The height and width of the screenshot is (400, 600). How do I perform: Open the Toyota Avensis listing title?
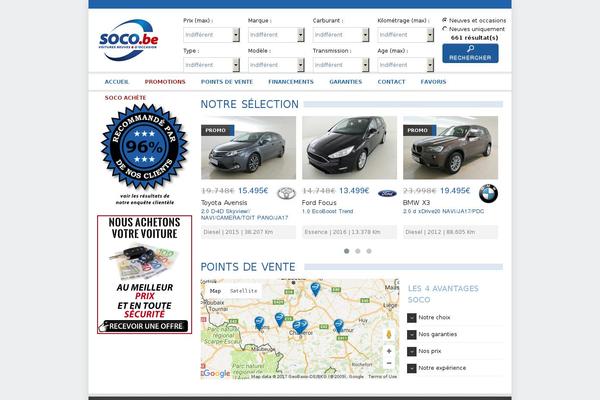[224, 202]
